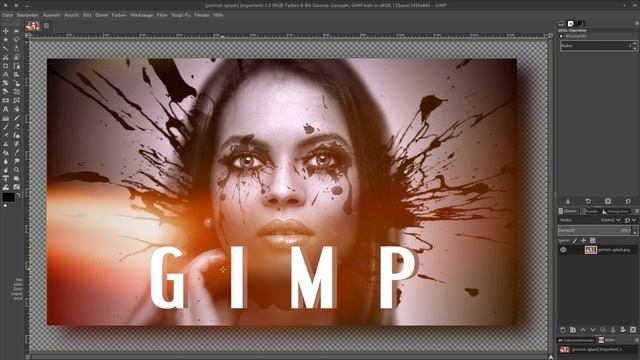Open the tool options dock configuration menu
The height and width of the screenshot is (360, 640).
click(637, 23)
